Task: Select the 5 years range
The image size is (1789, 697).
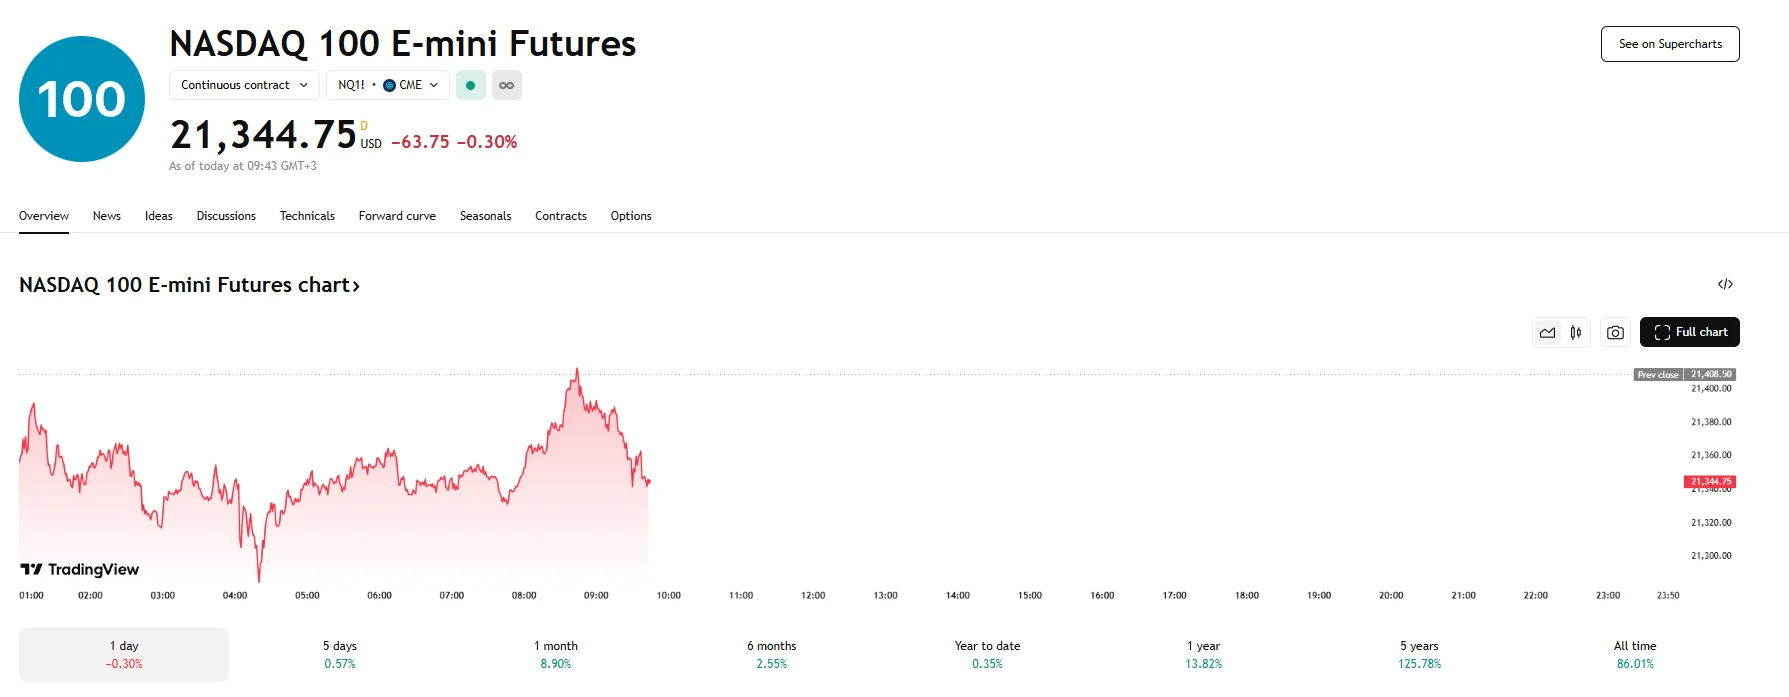Action: tap(1420, 654)
